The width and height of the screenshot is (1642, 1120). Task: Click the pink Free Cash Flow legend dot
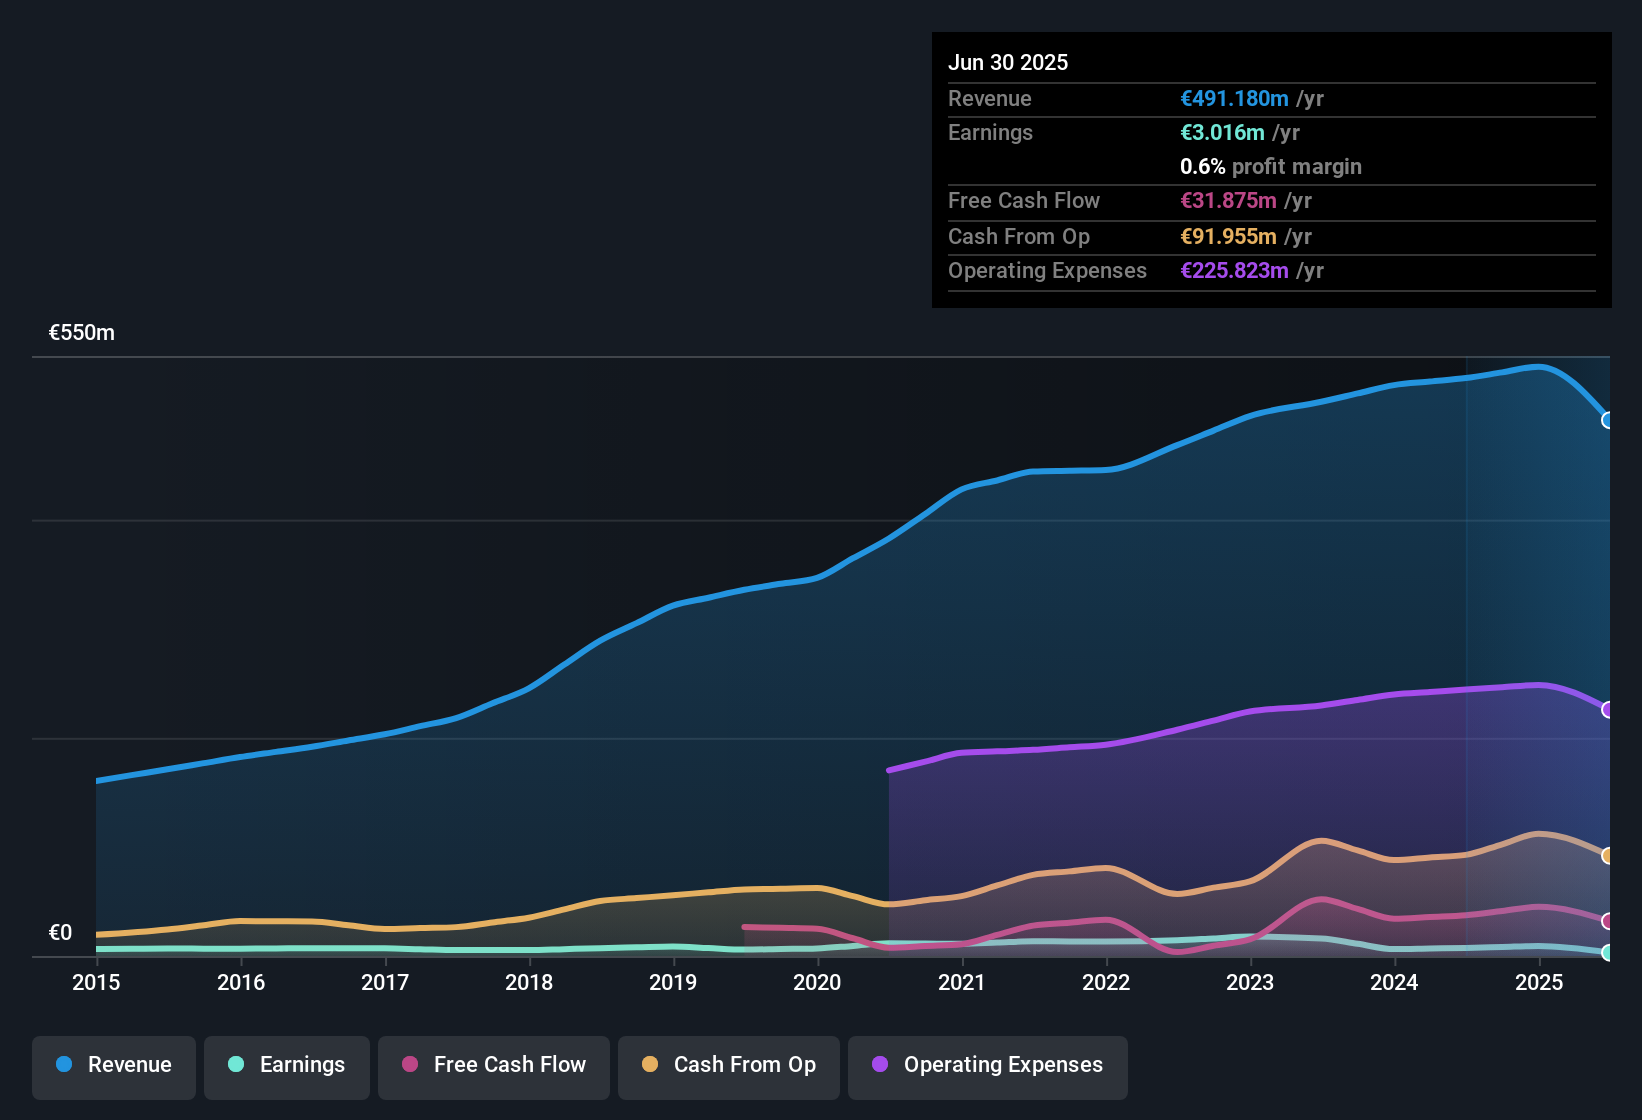tap(408, 1065)
